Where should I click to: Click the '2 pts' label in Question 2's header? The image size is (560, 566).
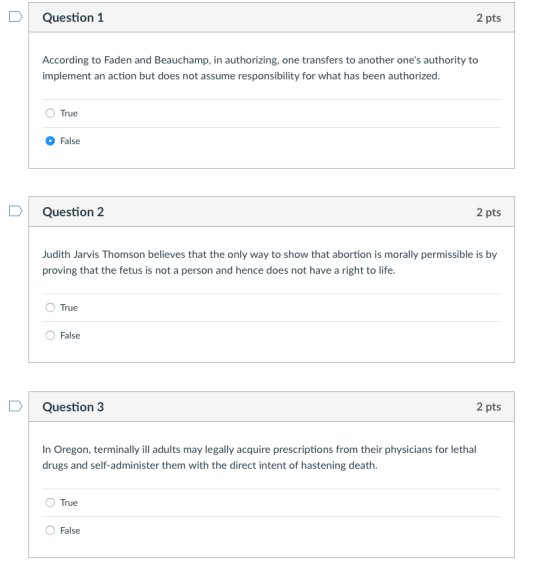[489, 212]
